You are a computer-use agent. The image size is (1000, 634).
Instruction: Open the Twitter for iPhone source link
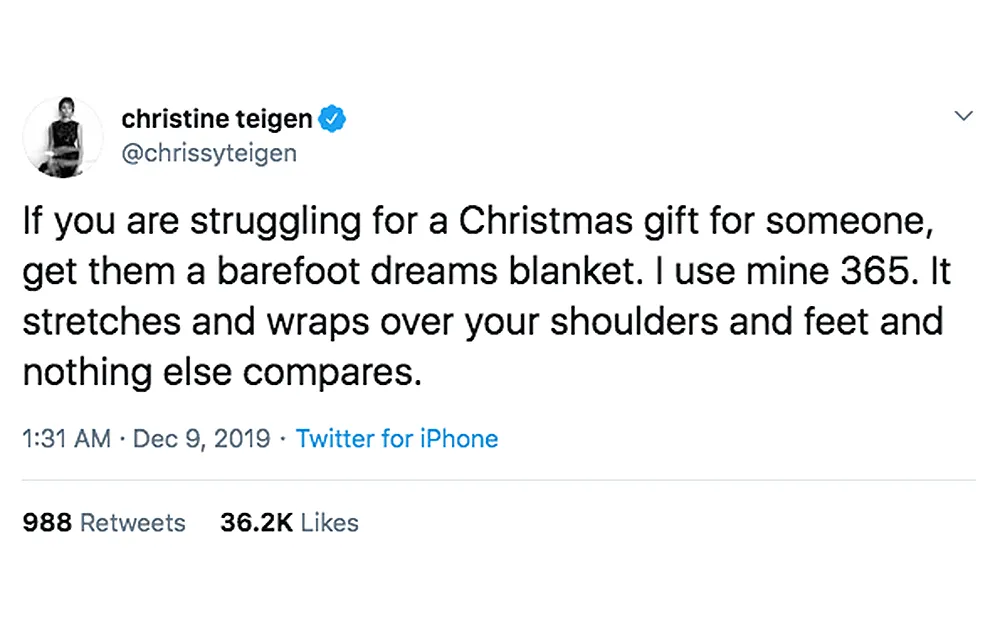(396, 438)
